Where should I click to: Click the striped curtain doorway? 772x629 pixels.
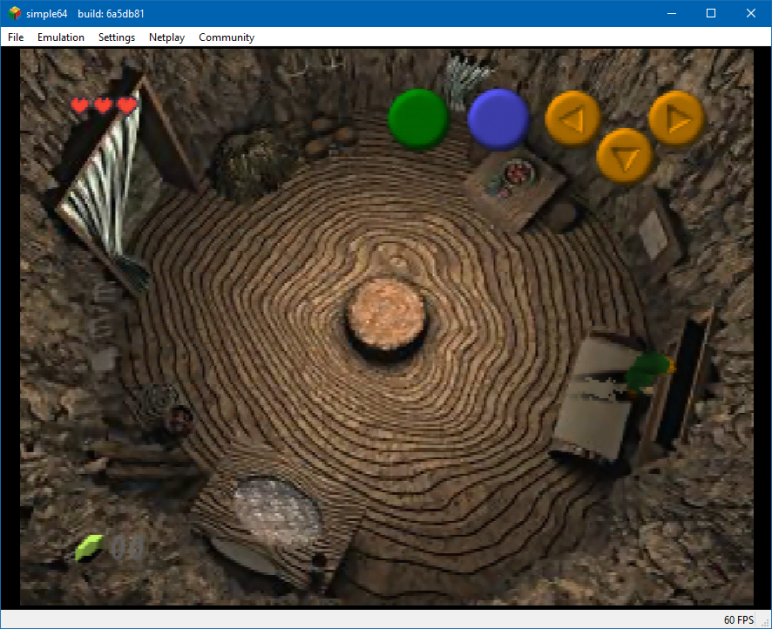click(x=106, y=184)
